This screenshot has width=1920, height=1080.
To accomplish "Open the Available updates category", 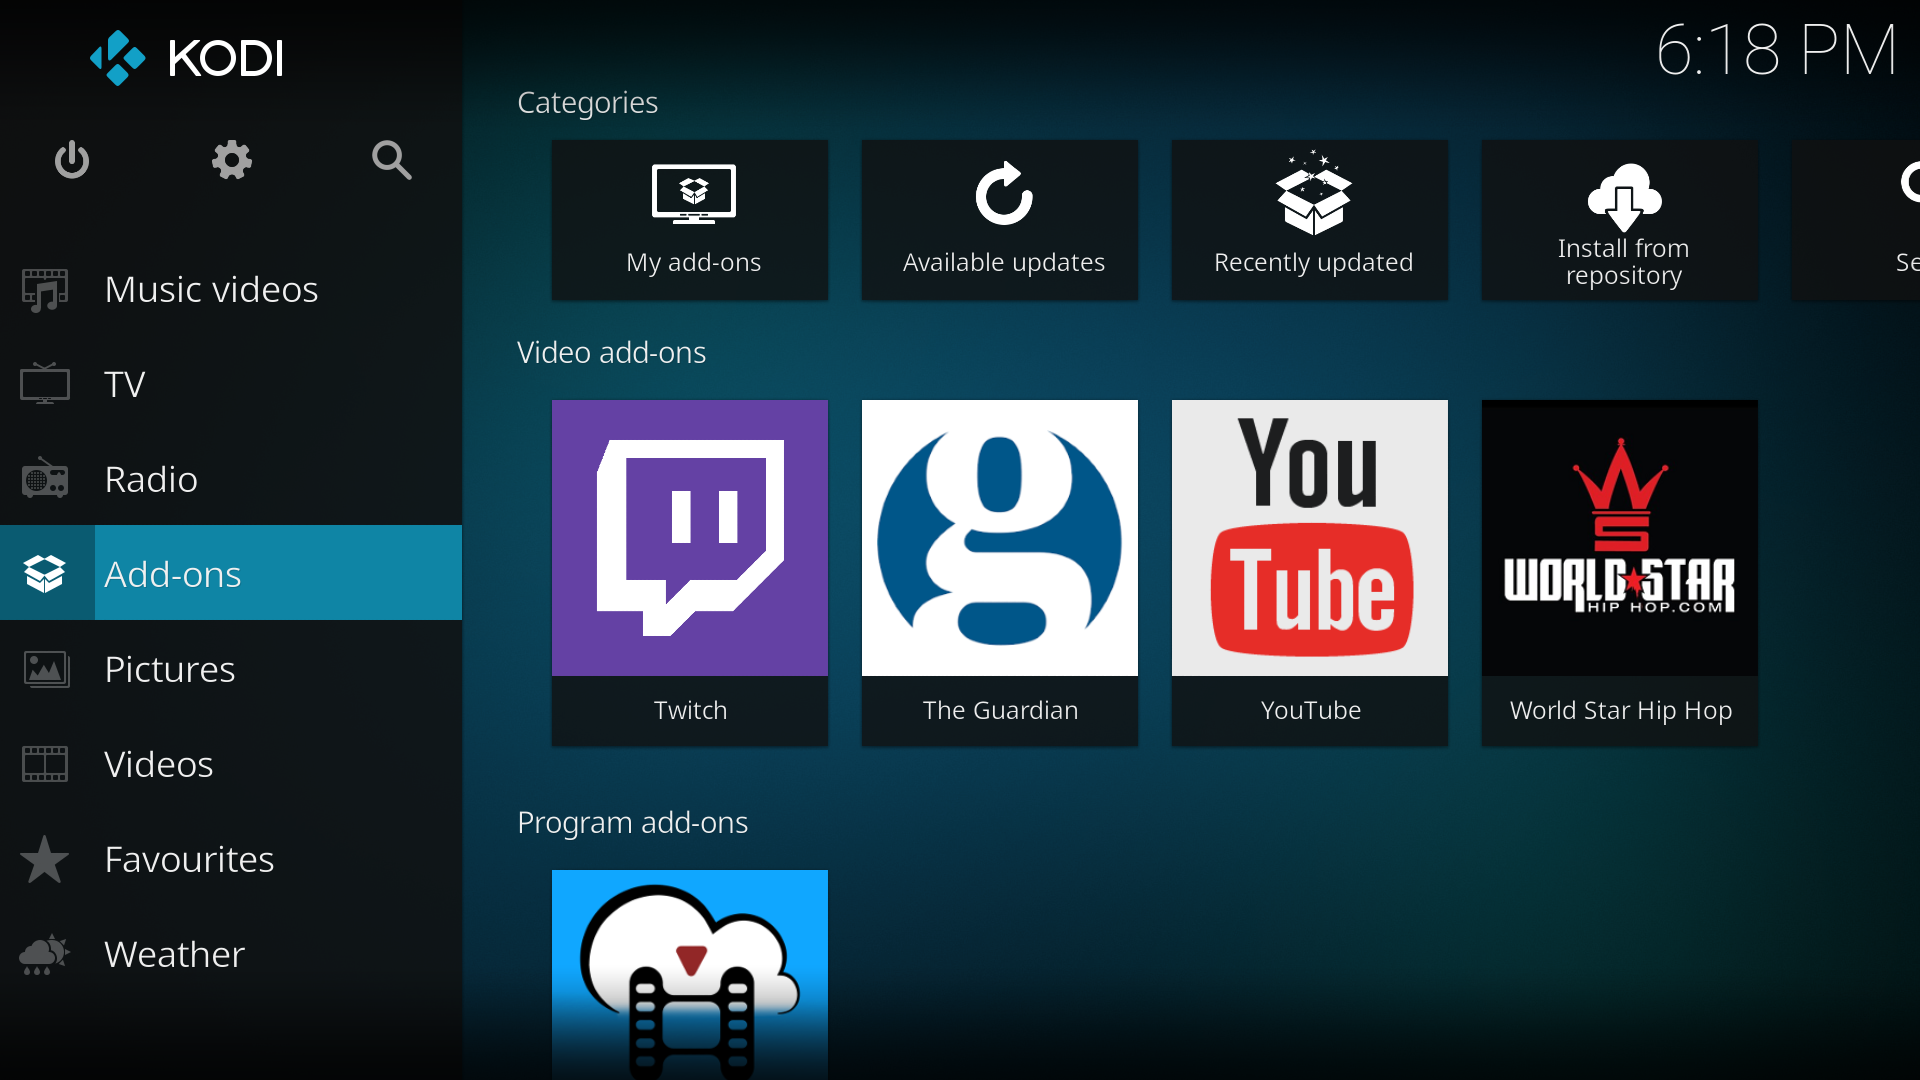I will tap(1000, 220).
